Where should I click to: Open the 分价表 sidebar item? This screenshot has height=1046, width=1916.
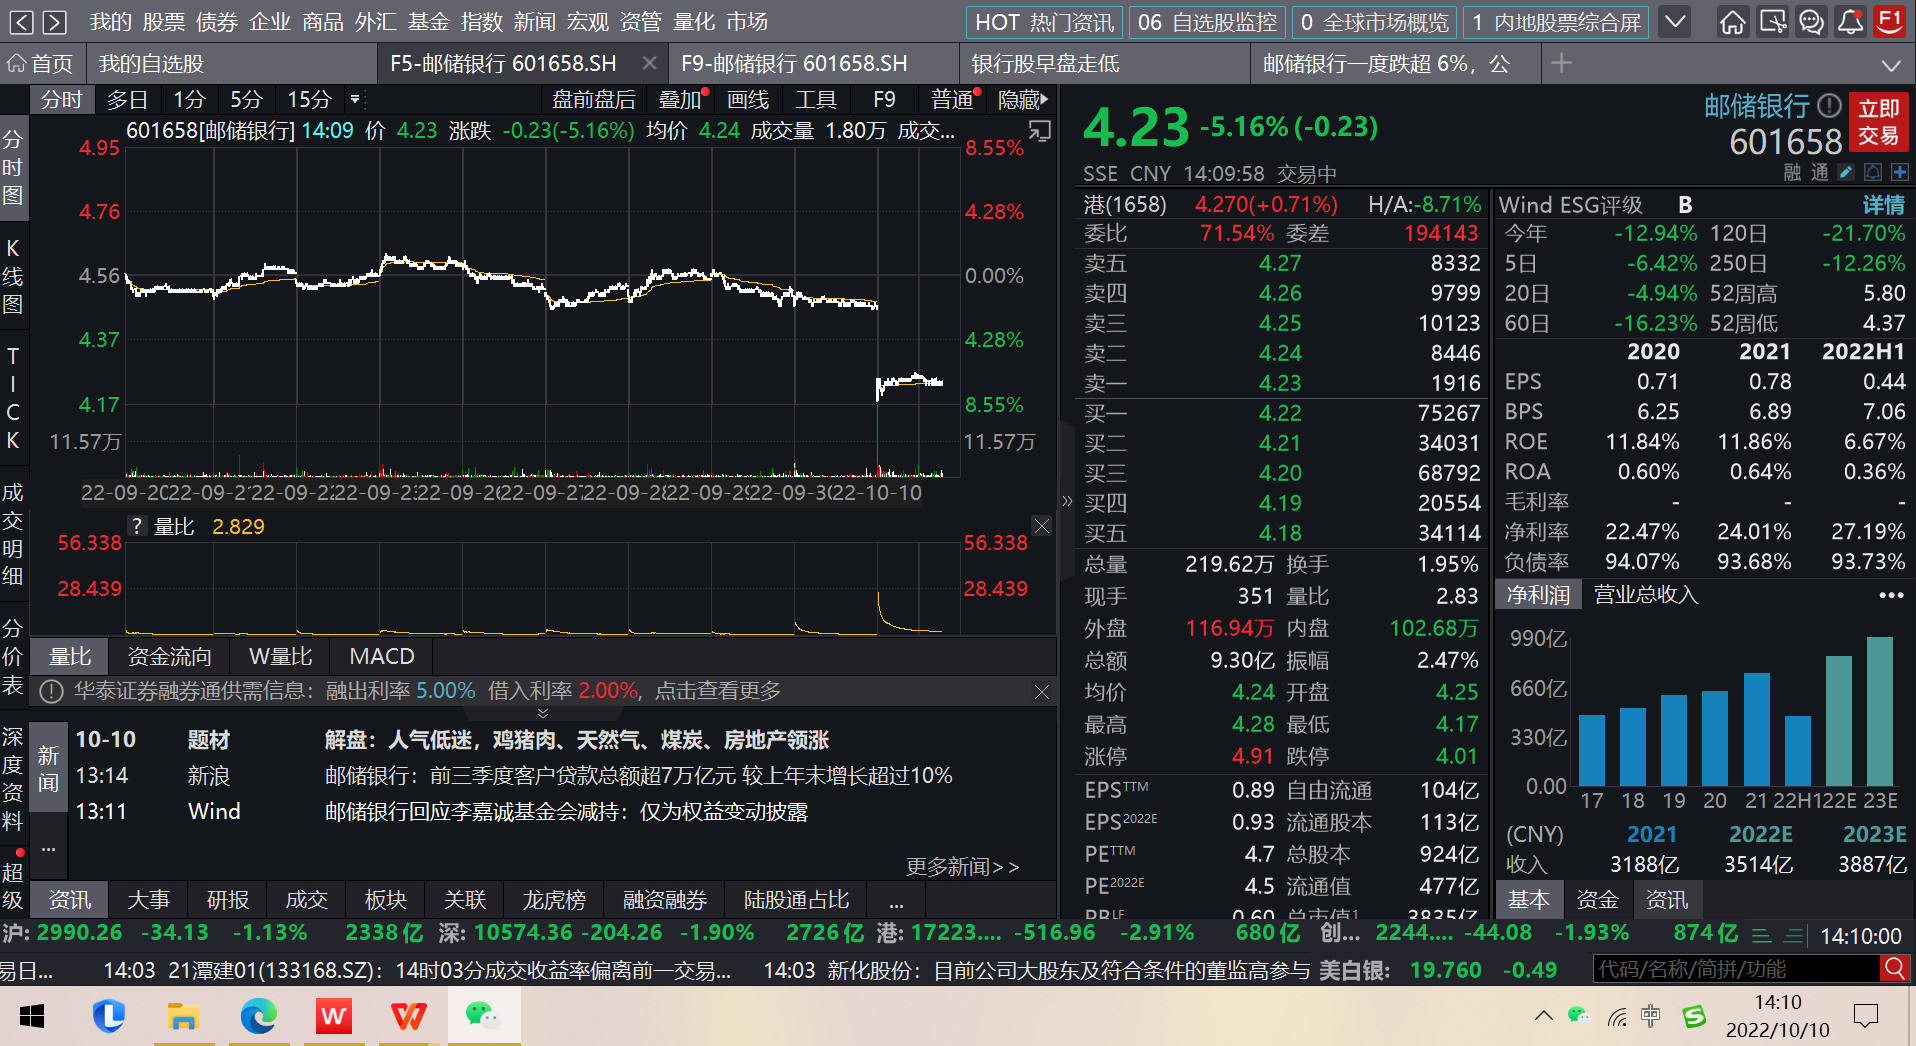tap(13, 656)
